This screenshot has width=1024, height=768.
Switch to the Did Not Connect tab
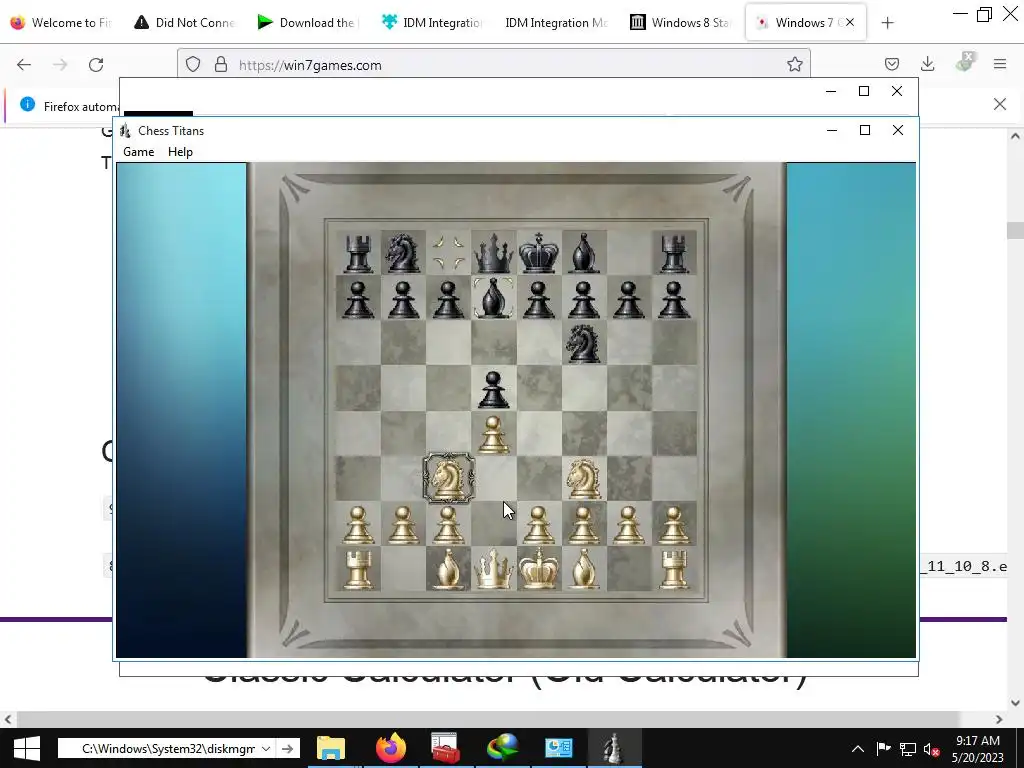pos(184,22)
